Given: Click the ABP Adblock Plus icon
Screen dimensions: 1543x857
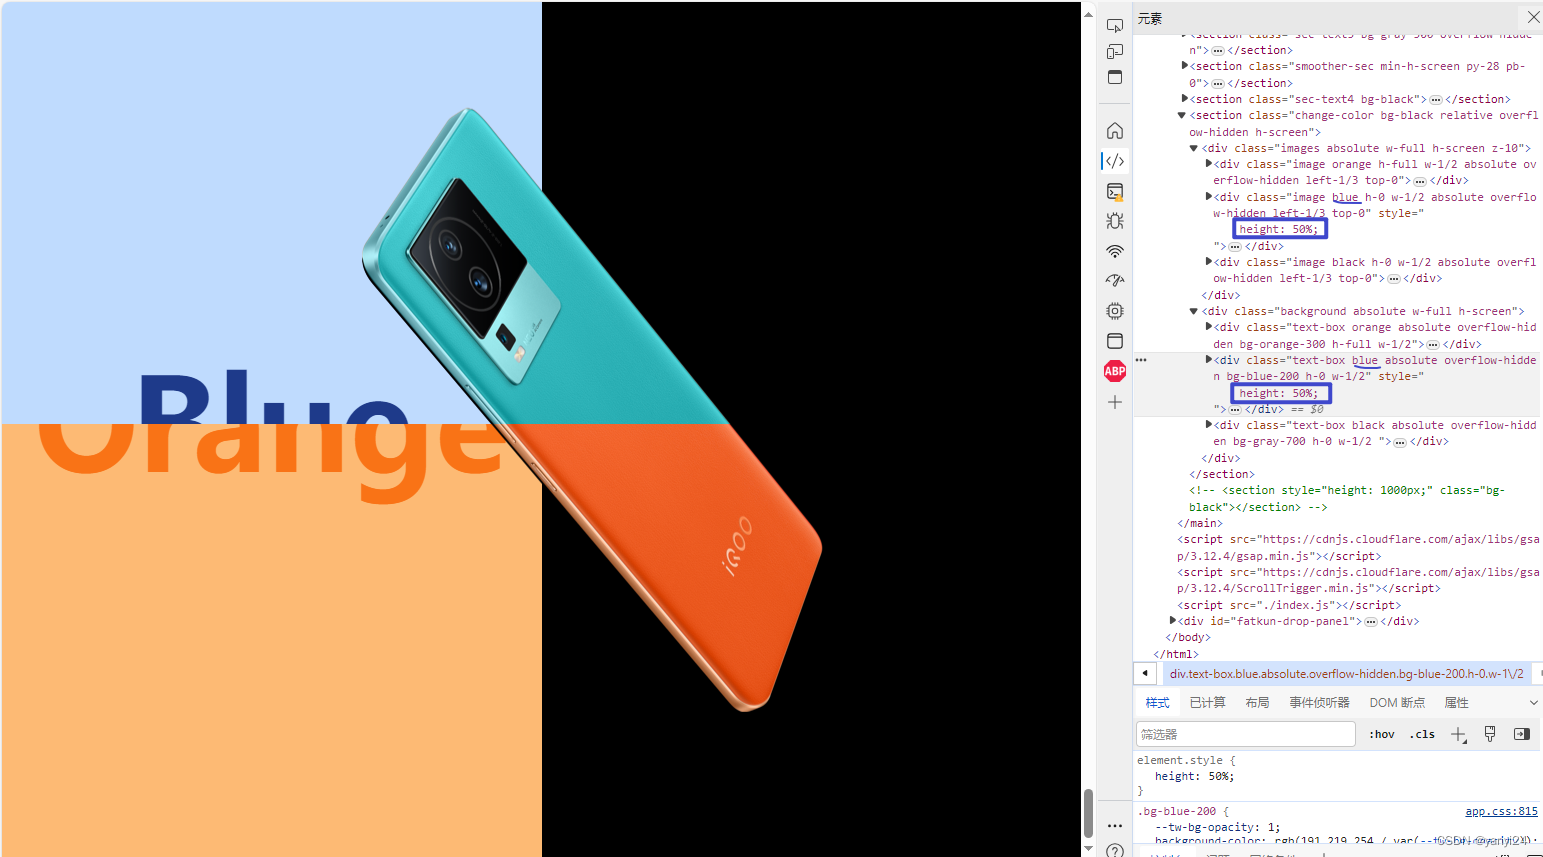Looking at the screenshot, I should [x=1115, y=371].
